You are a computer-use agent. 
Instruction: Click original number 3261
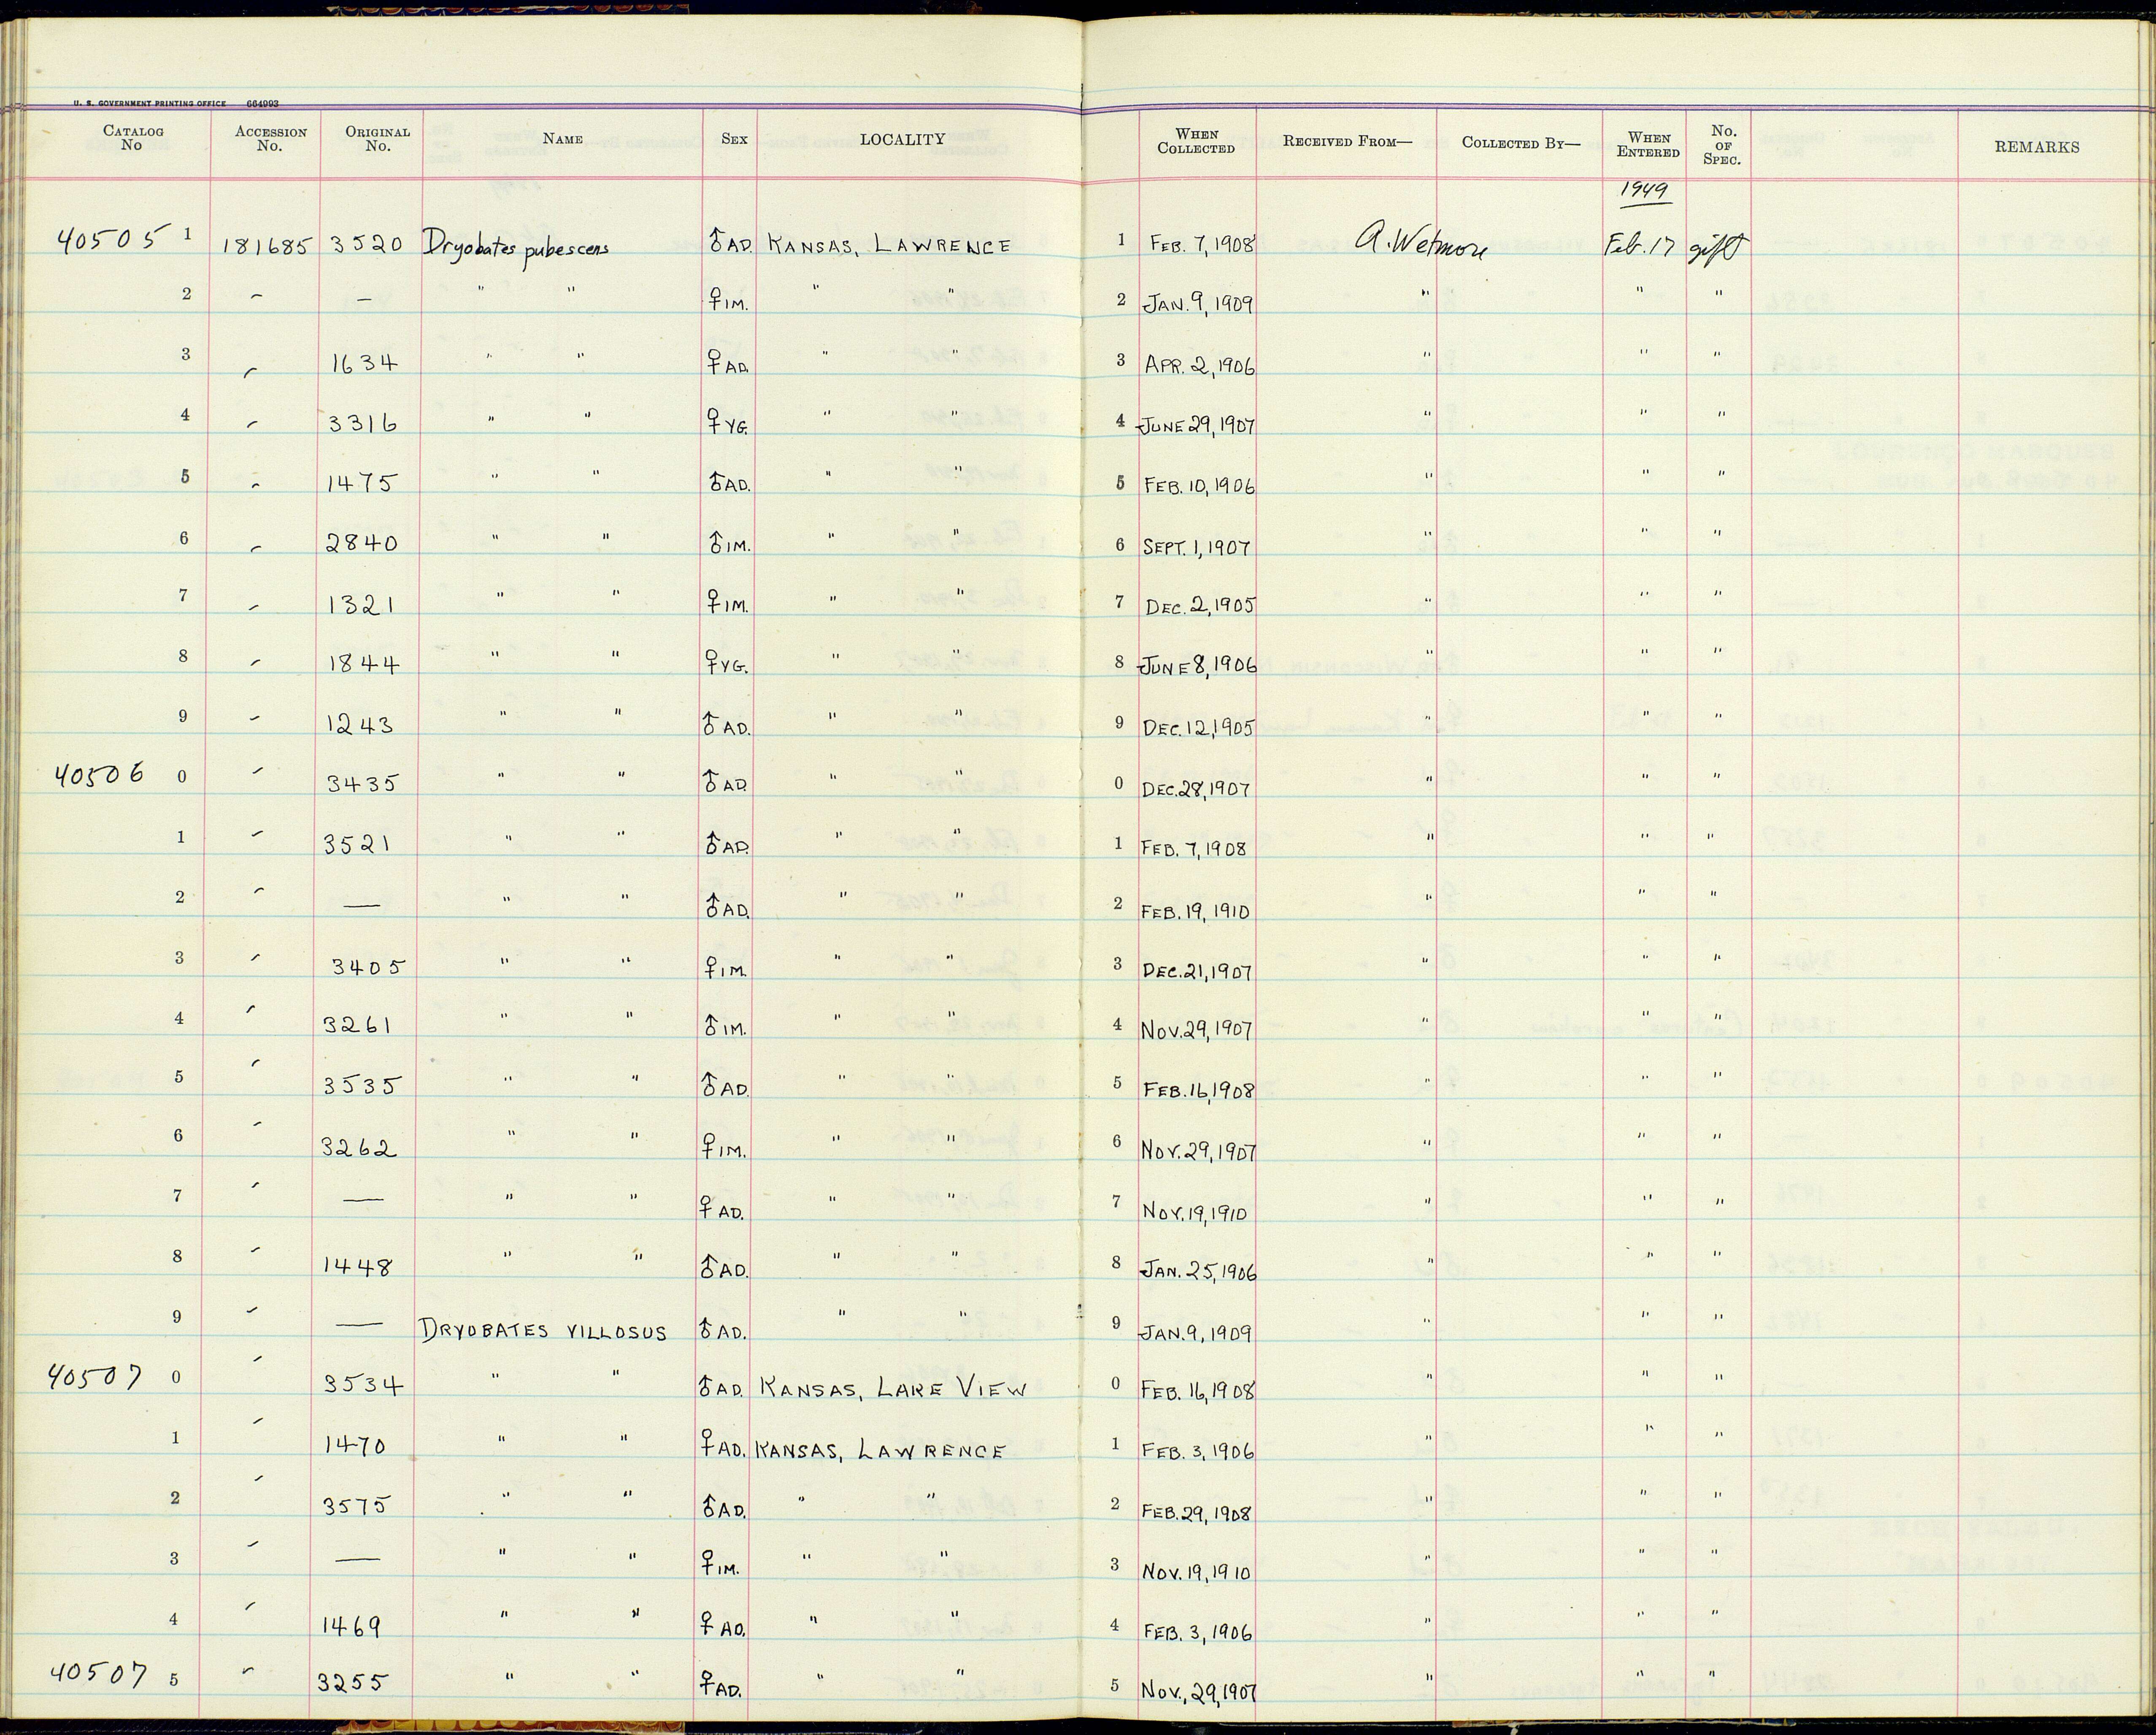click(x=356, y=1025)
